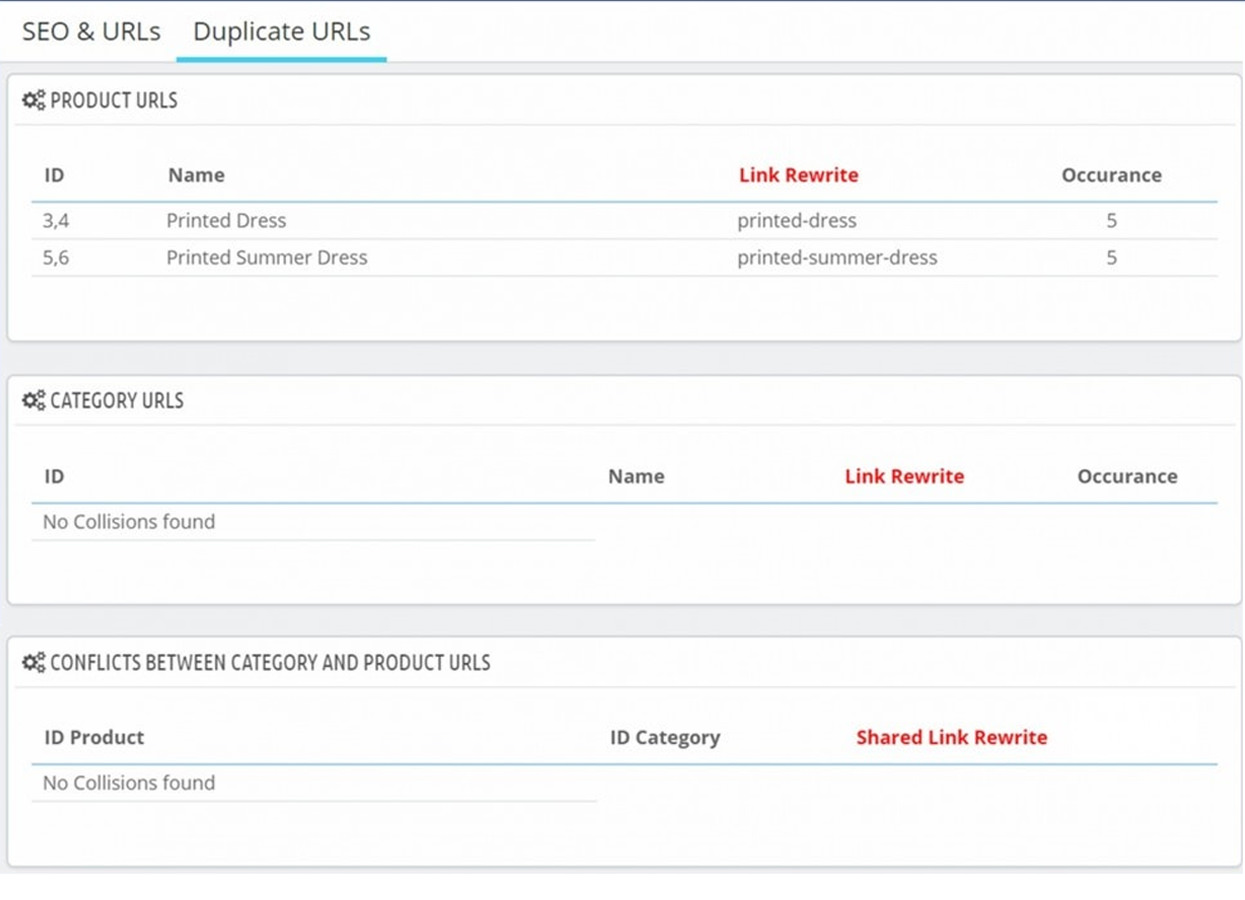Click the ID column header in Category URLs
The height and width of the screenshot is (900, 1245).
(54, 476)
